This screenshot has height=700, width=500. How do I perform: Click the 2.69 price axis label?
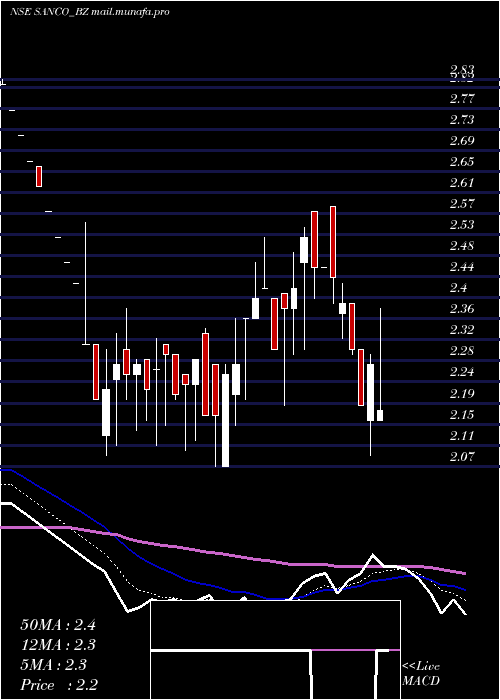(x=462, y=141)
